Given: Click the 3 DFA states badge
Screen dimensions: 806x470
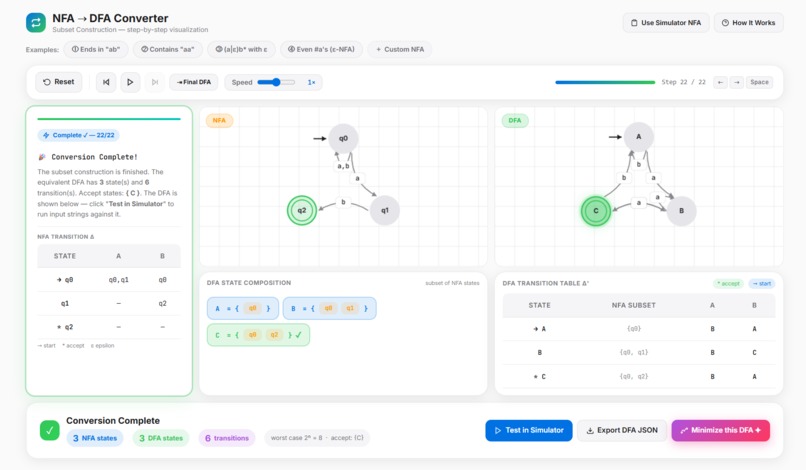Looking at the screenshot, I should pyautogui.click(x=161, y=438).
